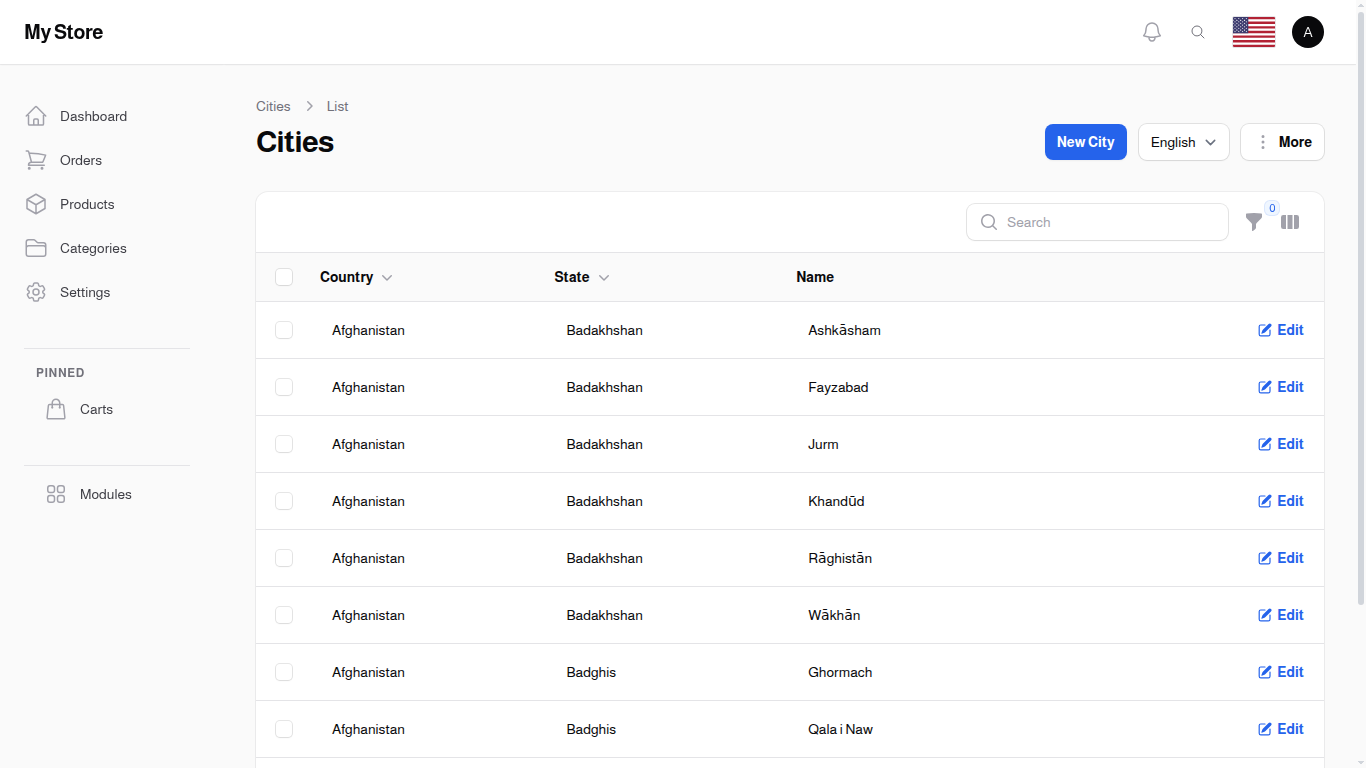Open the notifications bell icon
This screenshot has height=768, width=1366.
point(1152,32)
